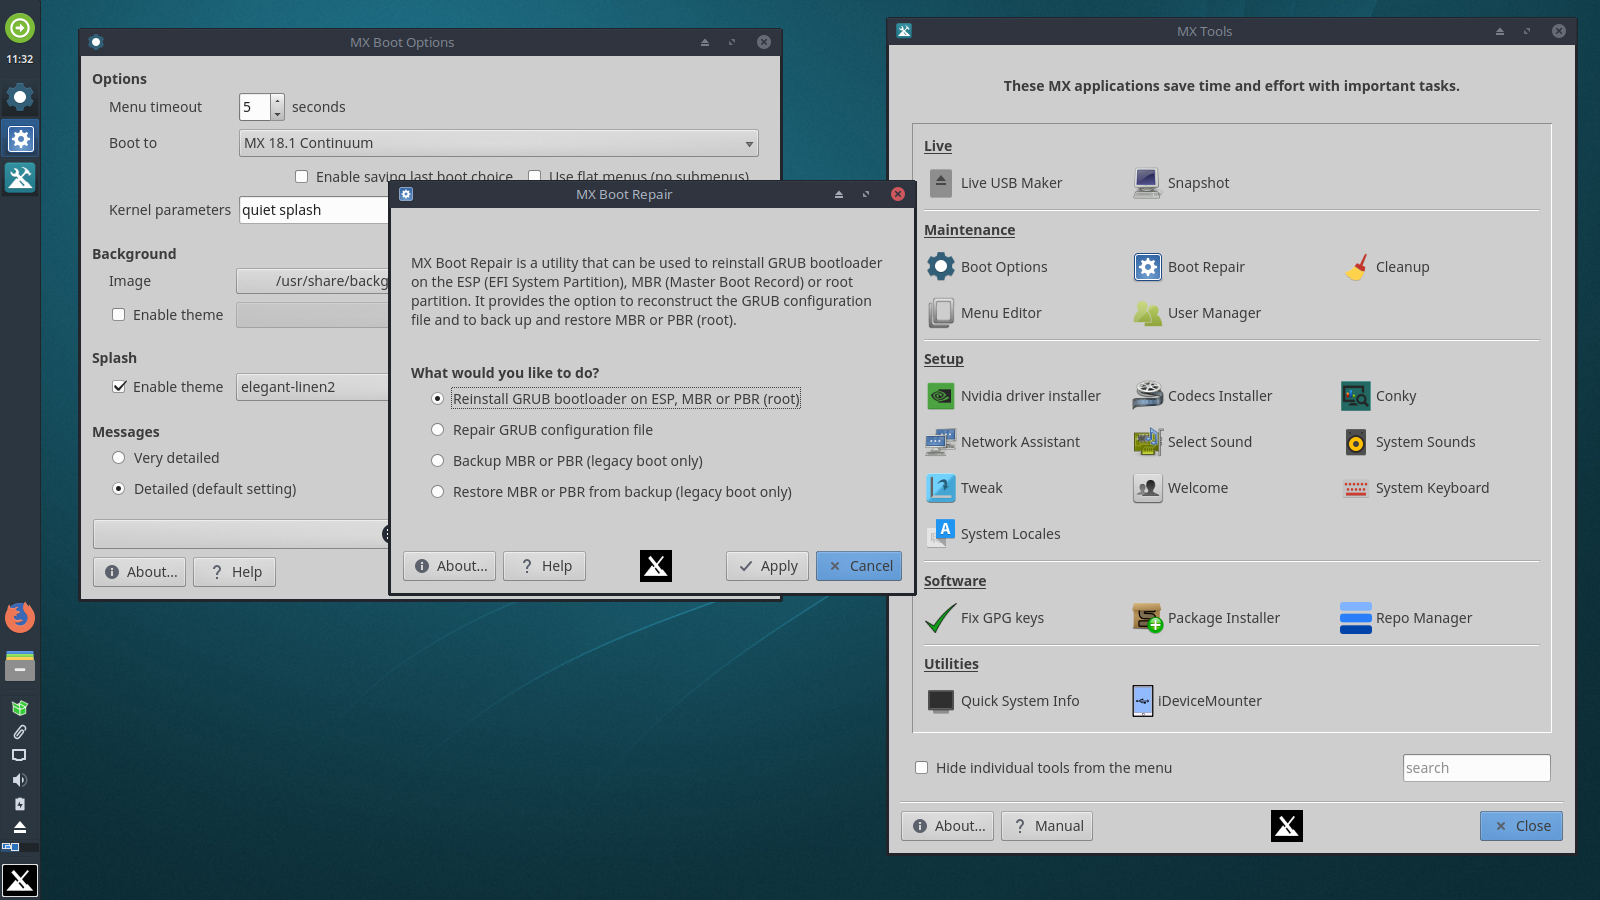The width and height of the screenshot is (1600, 900).
Task: Switch to MX Tools panel task icon
Action: coord(20,178)
